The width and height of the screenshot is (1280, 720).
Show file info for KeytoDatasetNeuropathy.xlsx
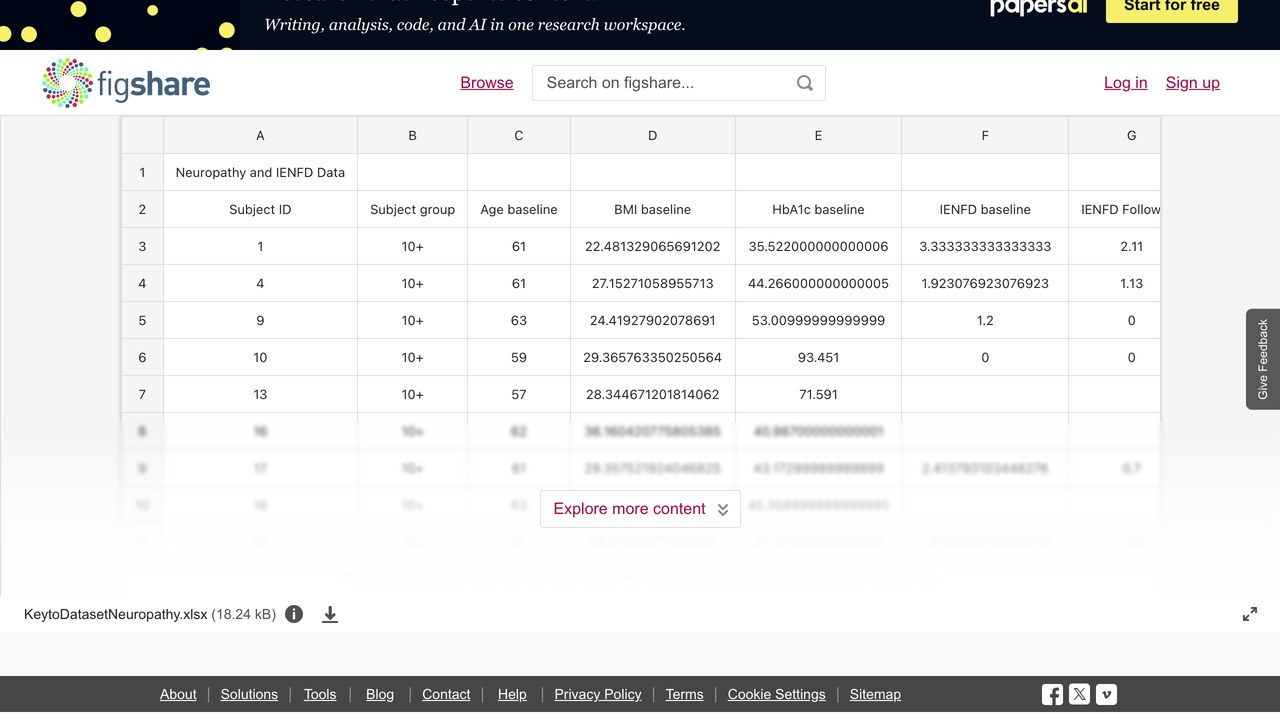294,614
